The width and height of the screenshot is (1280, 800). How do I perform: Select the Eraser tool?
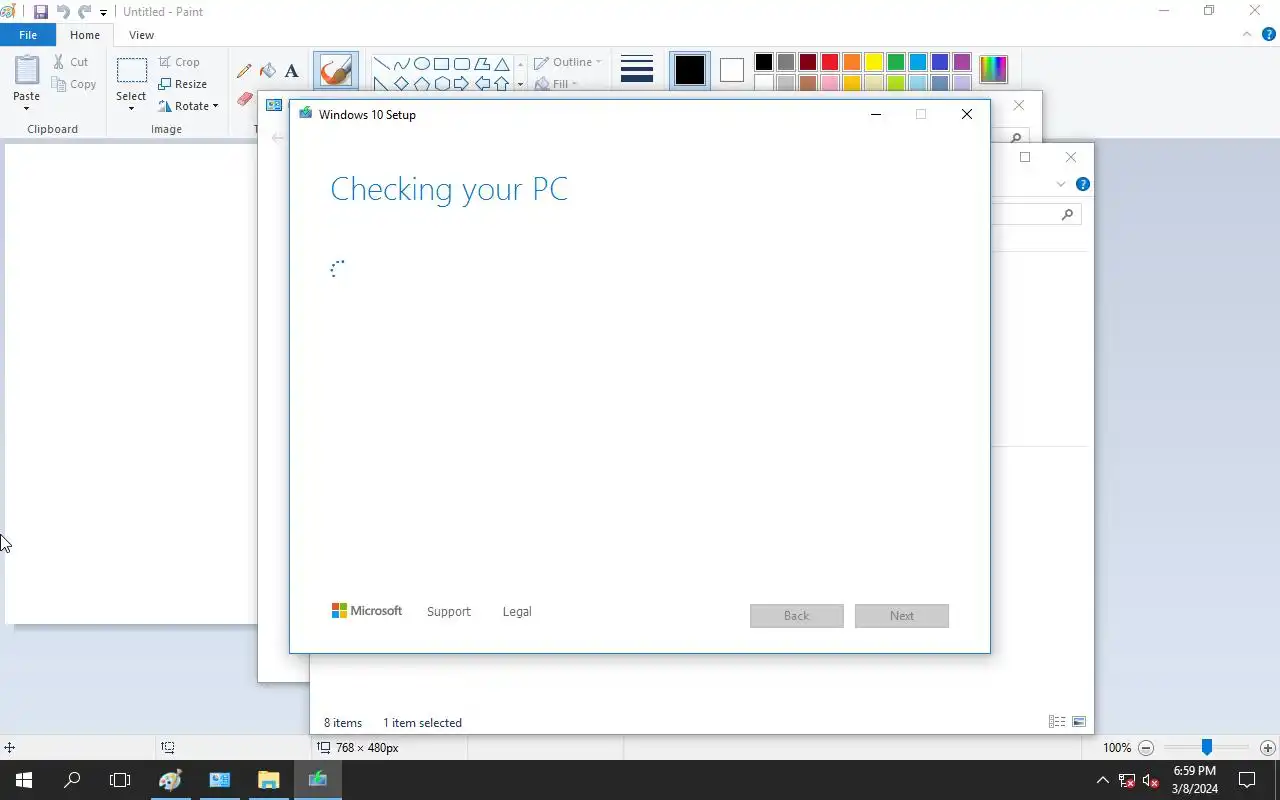[244, 98]
